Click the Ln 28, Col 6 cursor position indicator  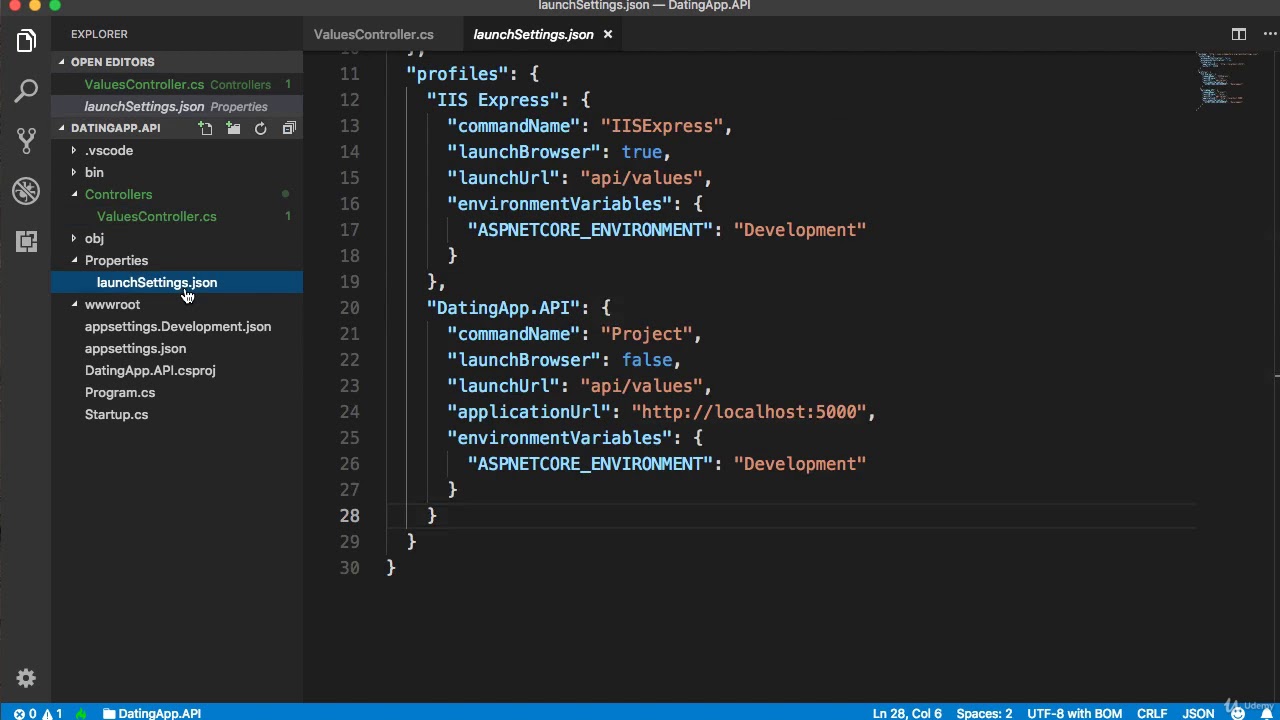click(907, 713)
